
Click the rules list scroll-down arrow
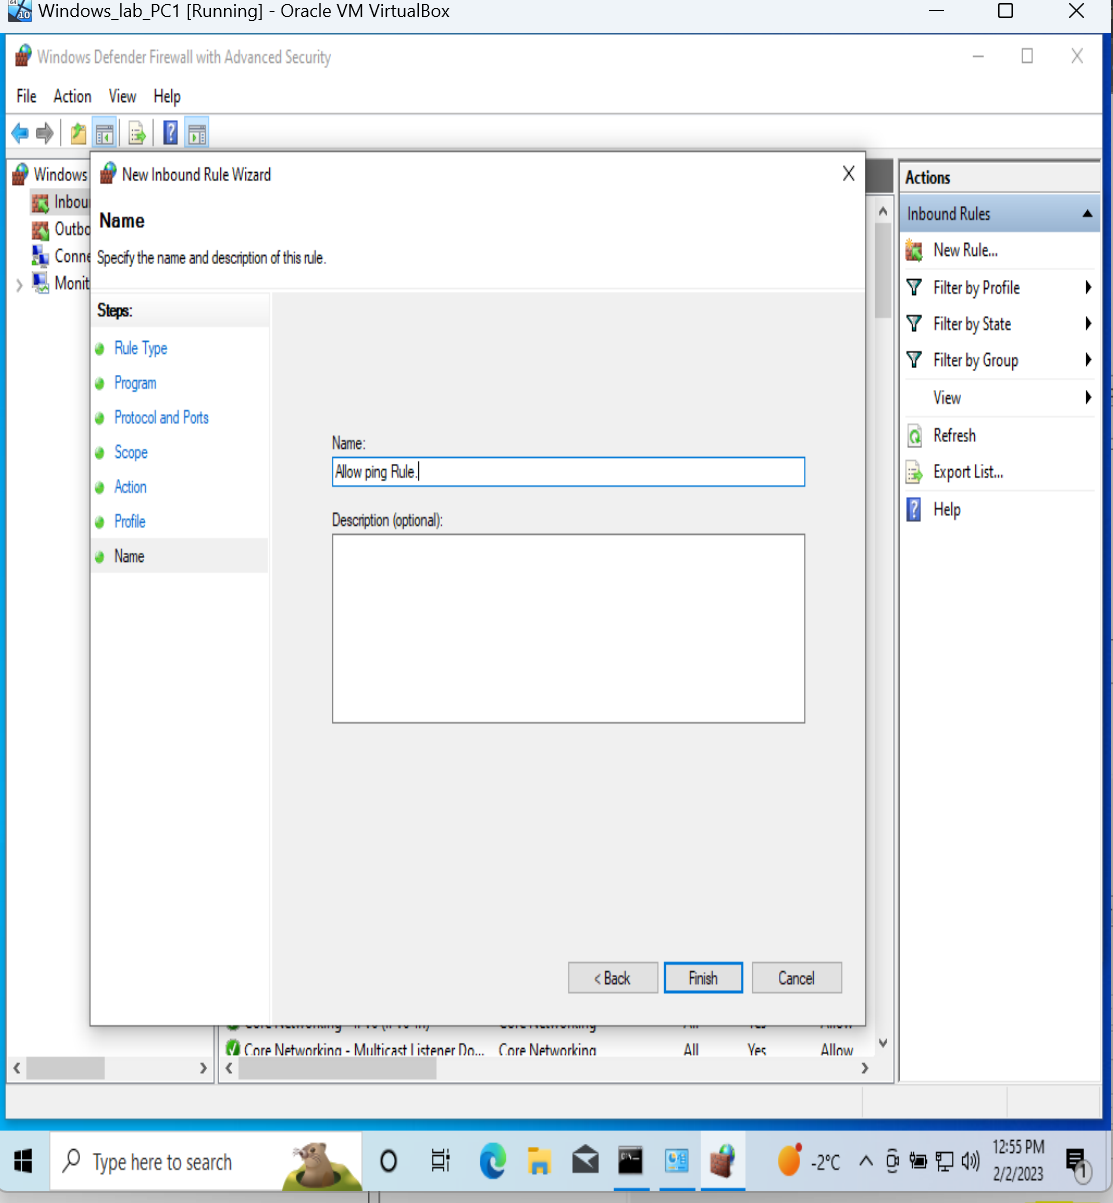[882, 1044]
